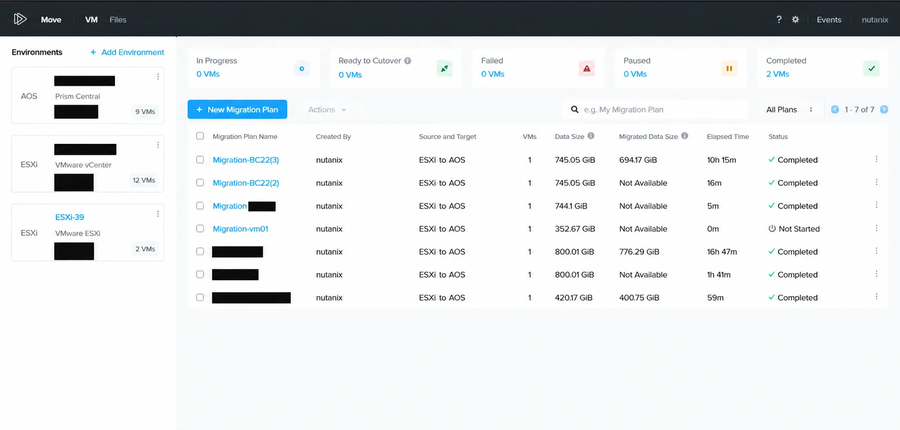Click the Completed checkmark card icon

(871, 69)
